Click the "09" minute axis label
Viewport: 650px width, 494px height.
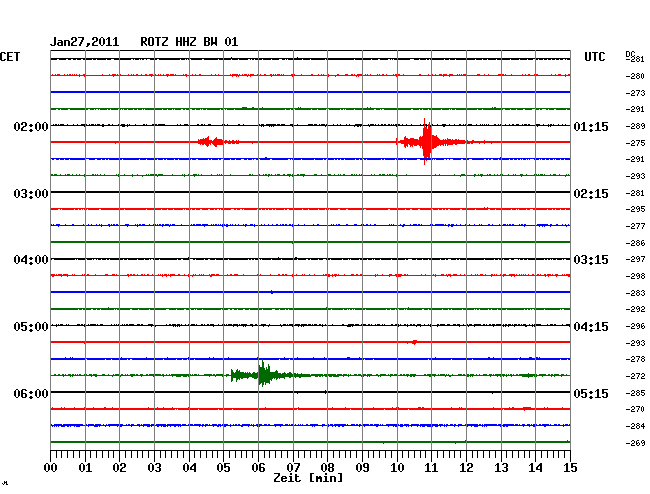[362, 468]
